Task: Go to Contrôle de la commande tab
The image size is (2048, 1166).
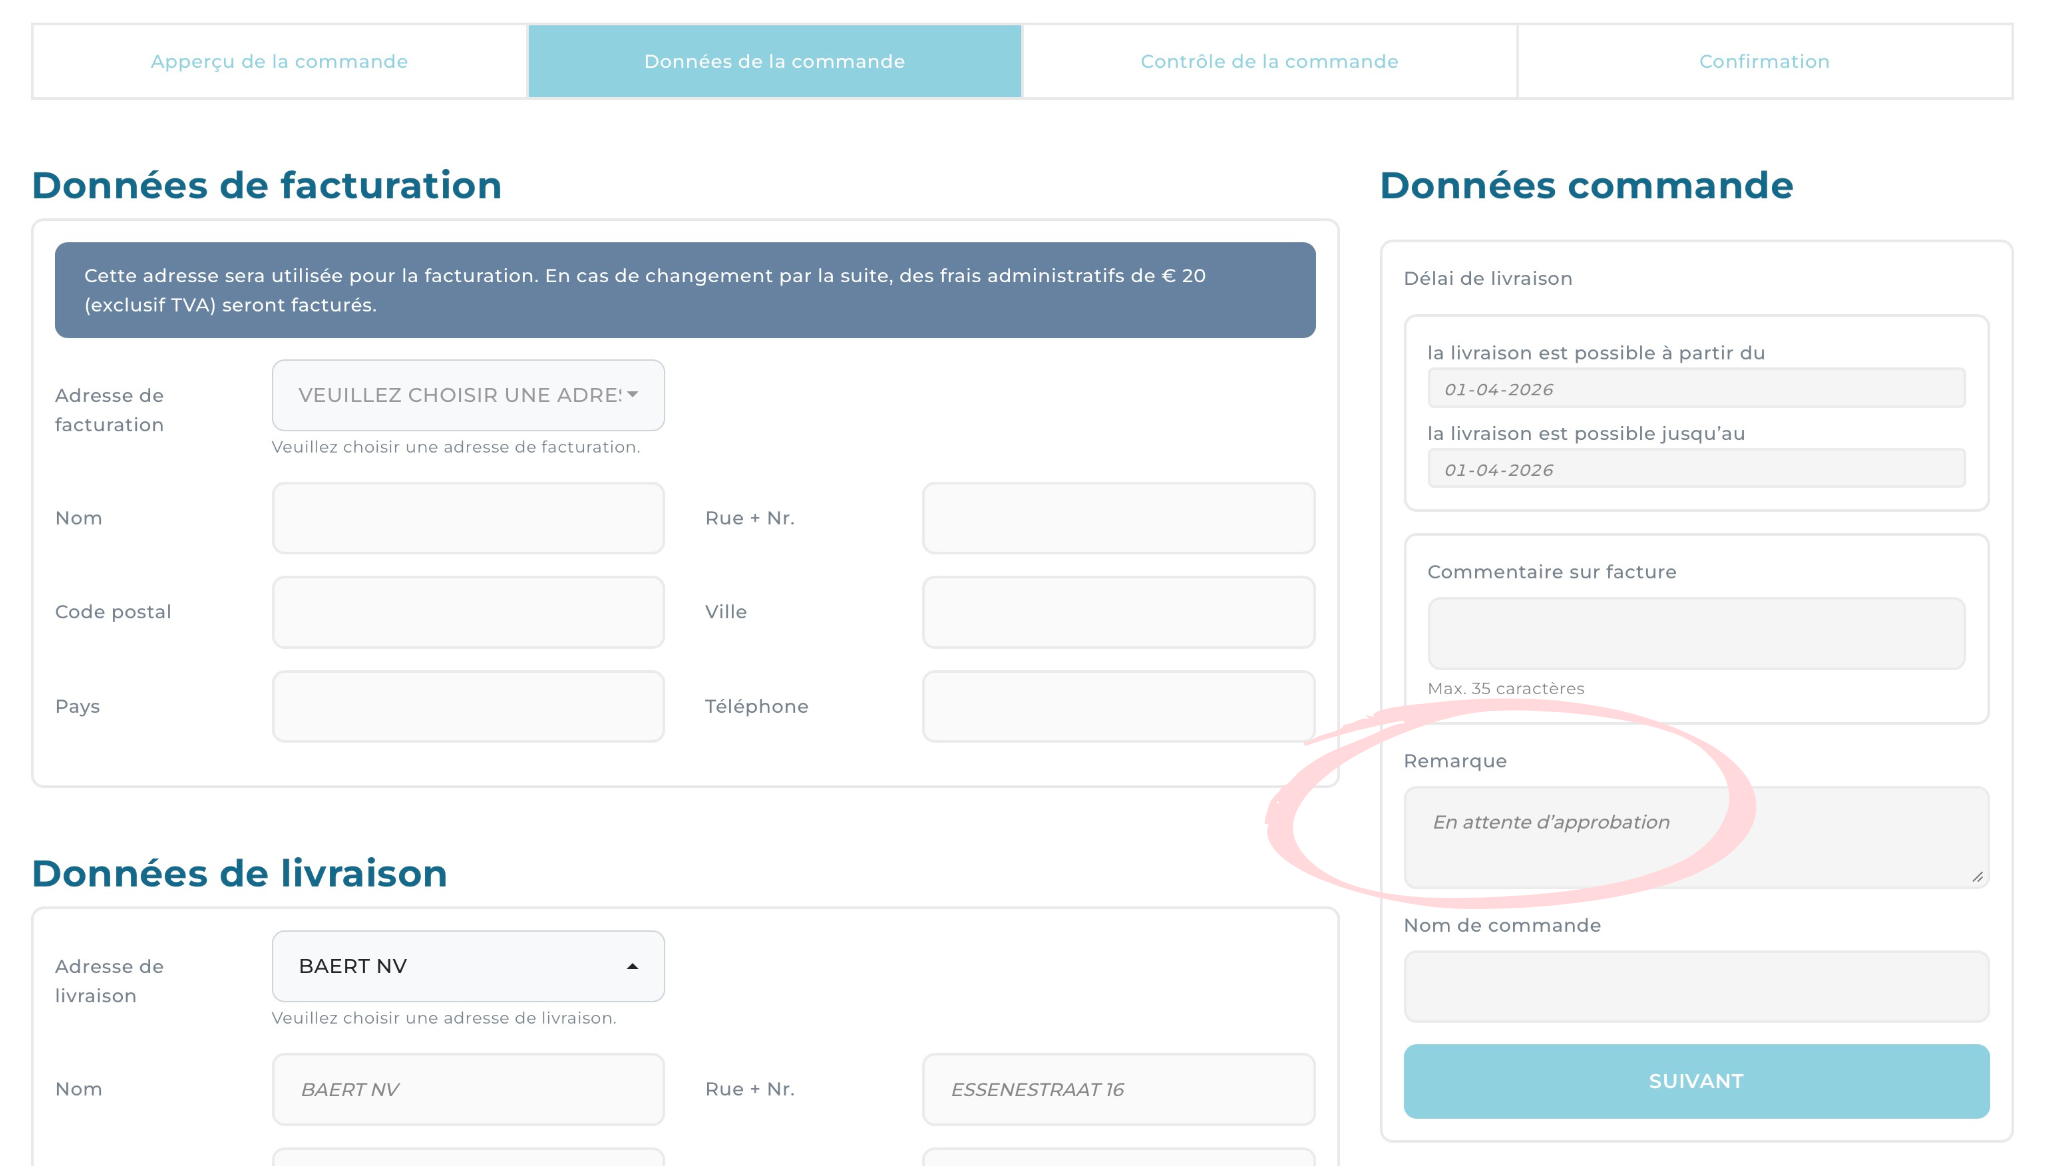Action: 1269,61
